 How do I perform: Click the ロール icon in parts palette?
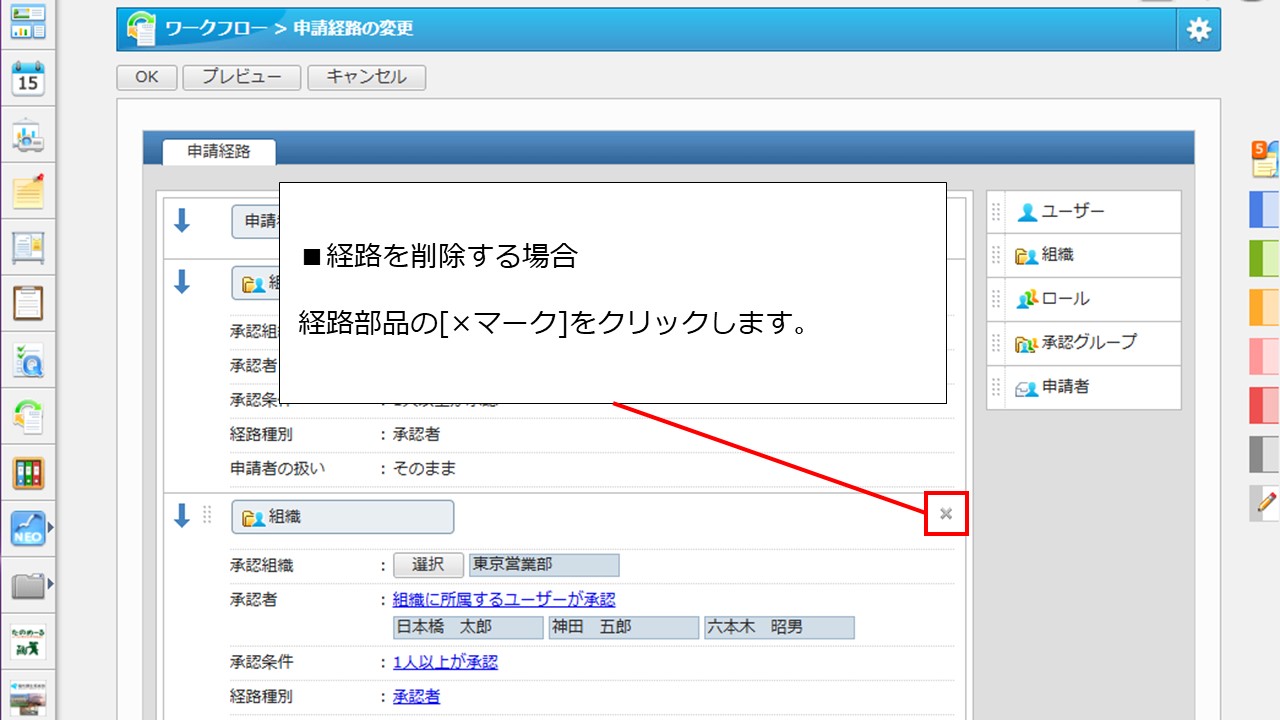coord(1027,299)
